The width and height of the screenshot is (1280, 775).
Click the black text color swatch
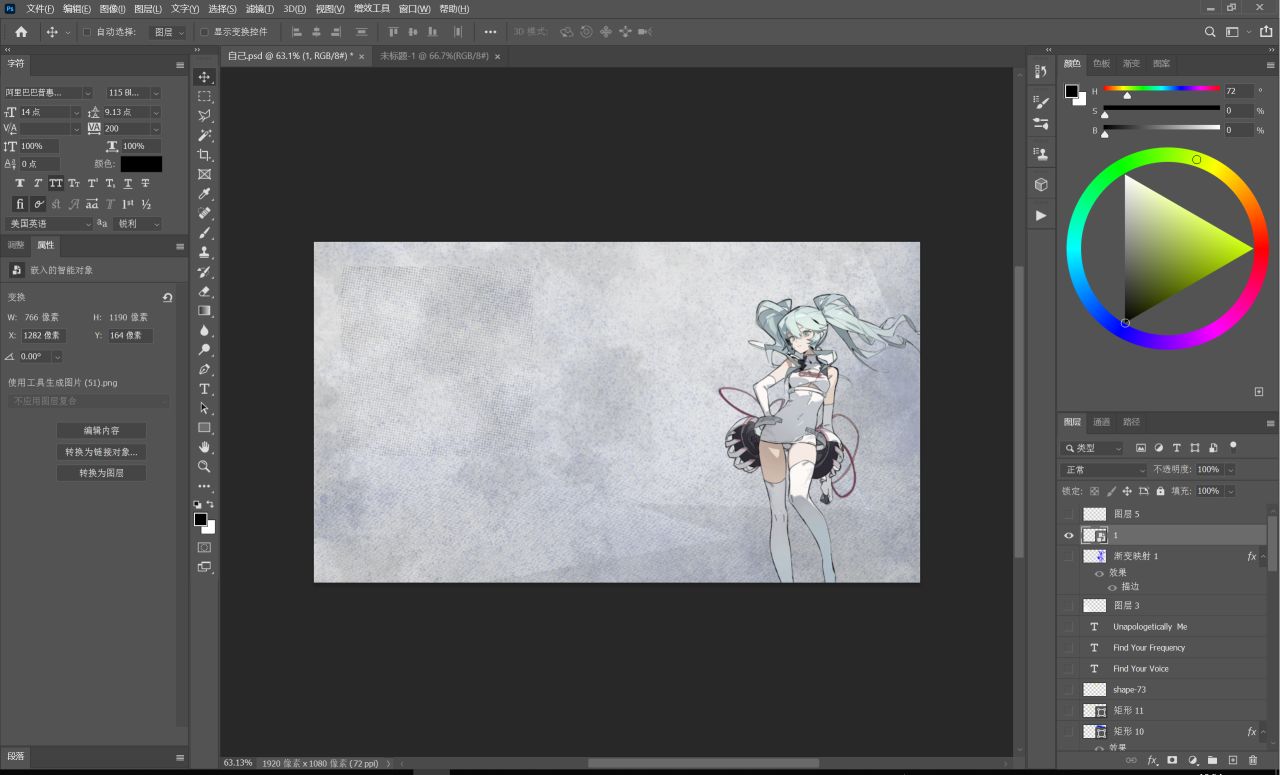(141, 164)
